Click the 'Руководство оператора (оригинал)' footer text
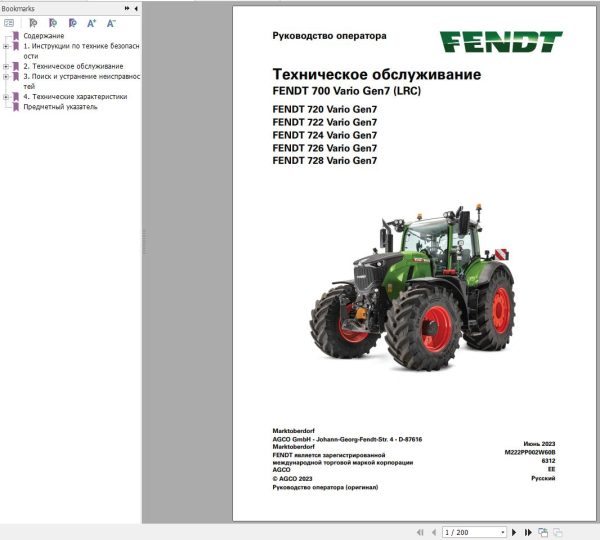 click(325, 488)
